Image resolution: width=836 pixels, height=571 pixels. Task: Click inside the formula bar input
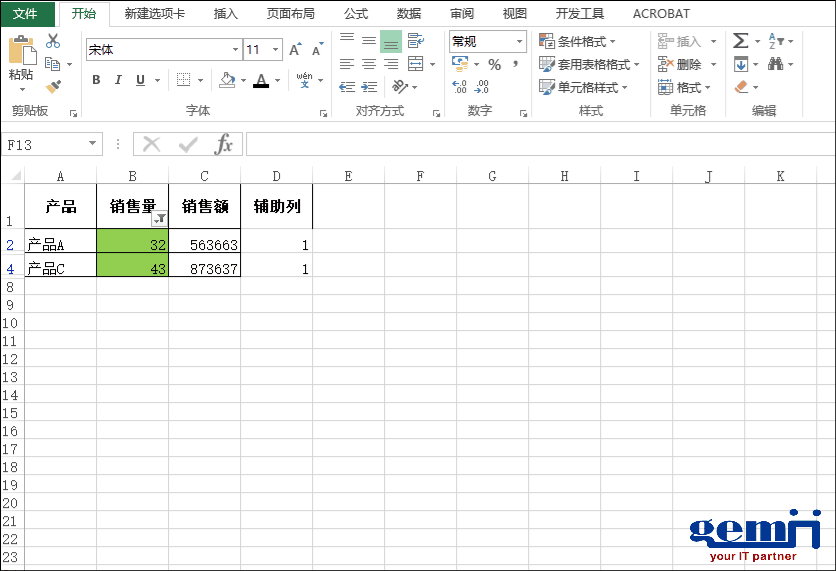click(540, 144)
